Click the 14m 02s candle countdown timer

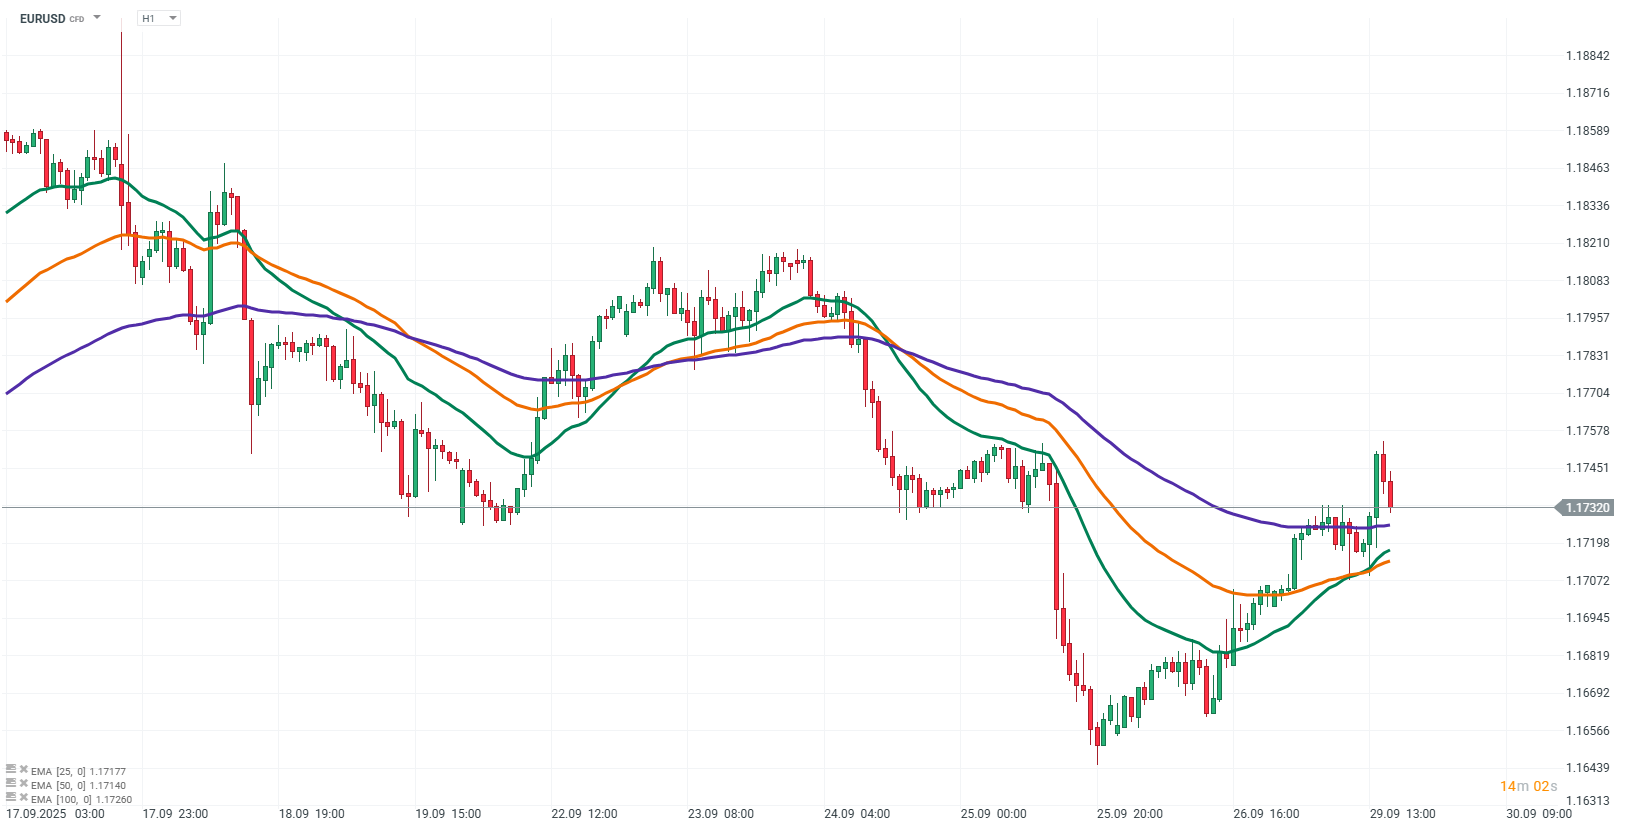[x=1528, y=786]
